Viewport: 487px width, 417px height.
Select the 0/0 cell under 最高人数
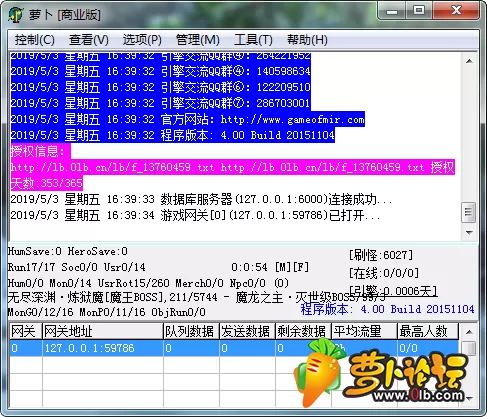[x=428, y=348]
